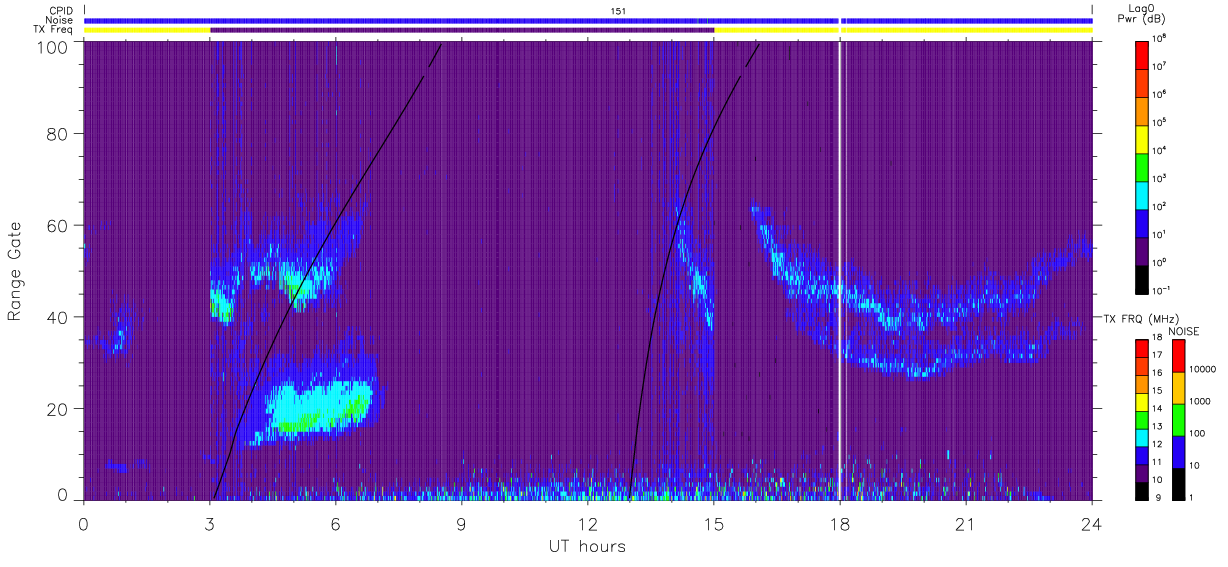This screenshot has width=1228, height=567.
Task: Click the black segment of Lag0 Pwr colorbar
Action: 1142,280
